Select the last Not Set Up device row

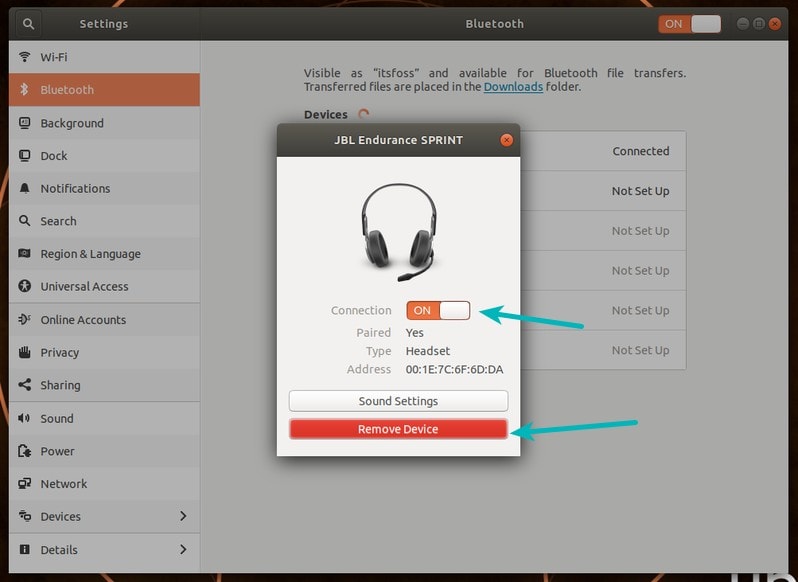(603, 350)
